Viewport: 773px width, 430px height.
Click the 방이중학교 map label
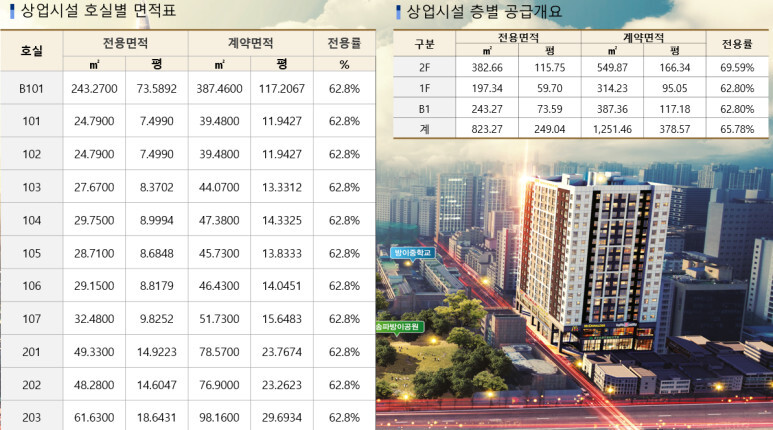point(413,253)
